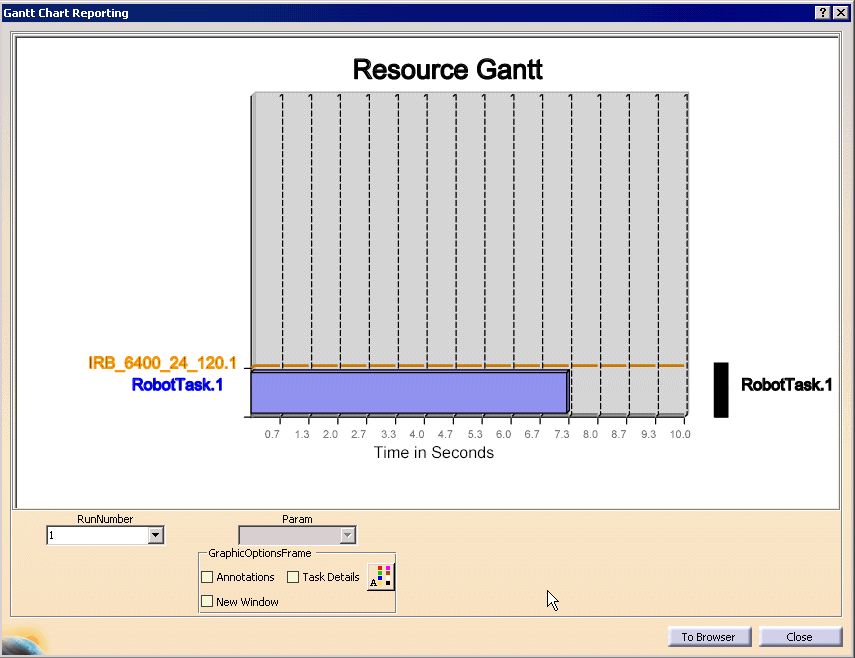Click the Resource Gantt chart title
855x658 pixels.
click(447, 70)
